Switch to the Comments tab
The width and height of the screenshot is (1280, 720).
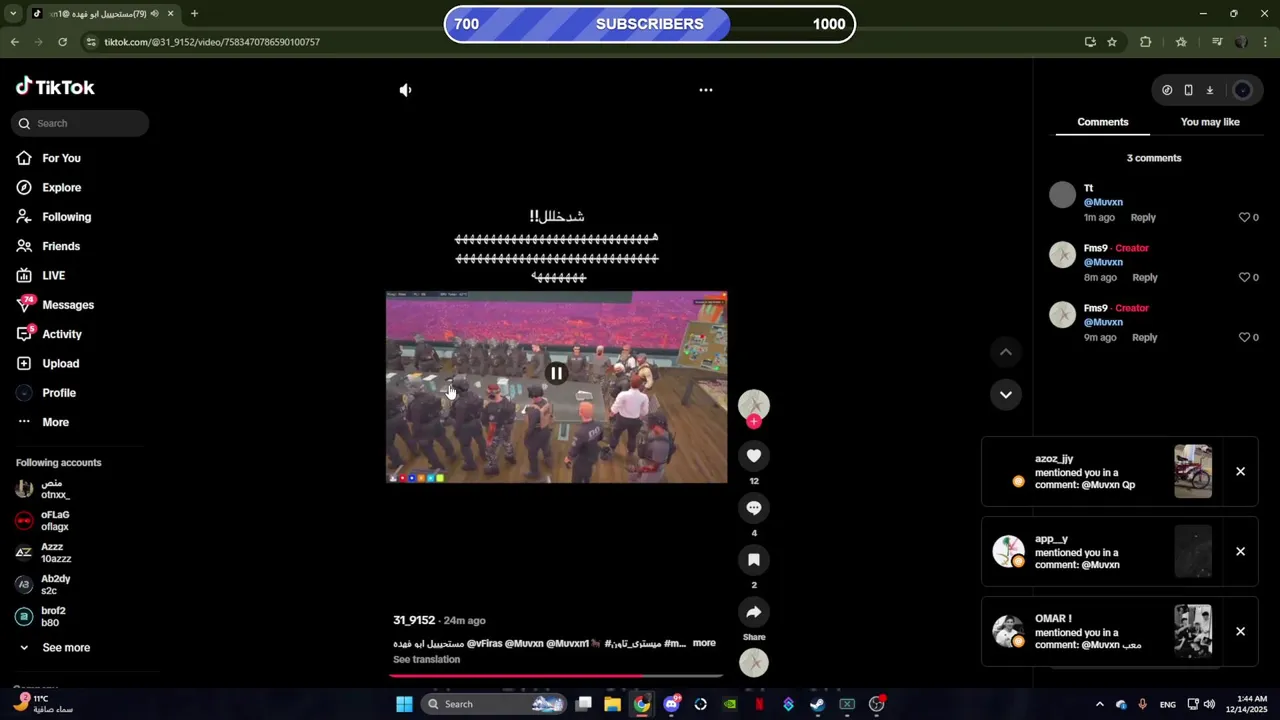[1103, 122]
